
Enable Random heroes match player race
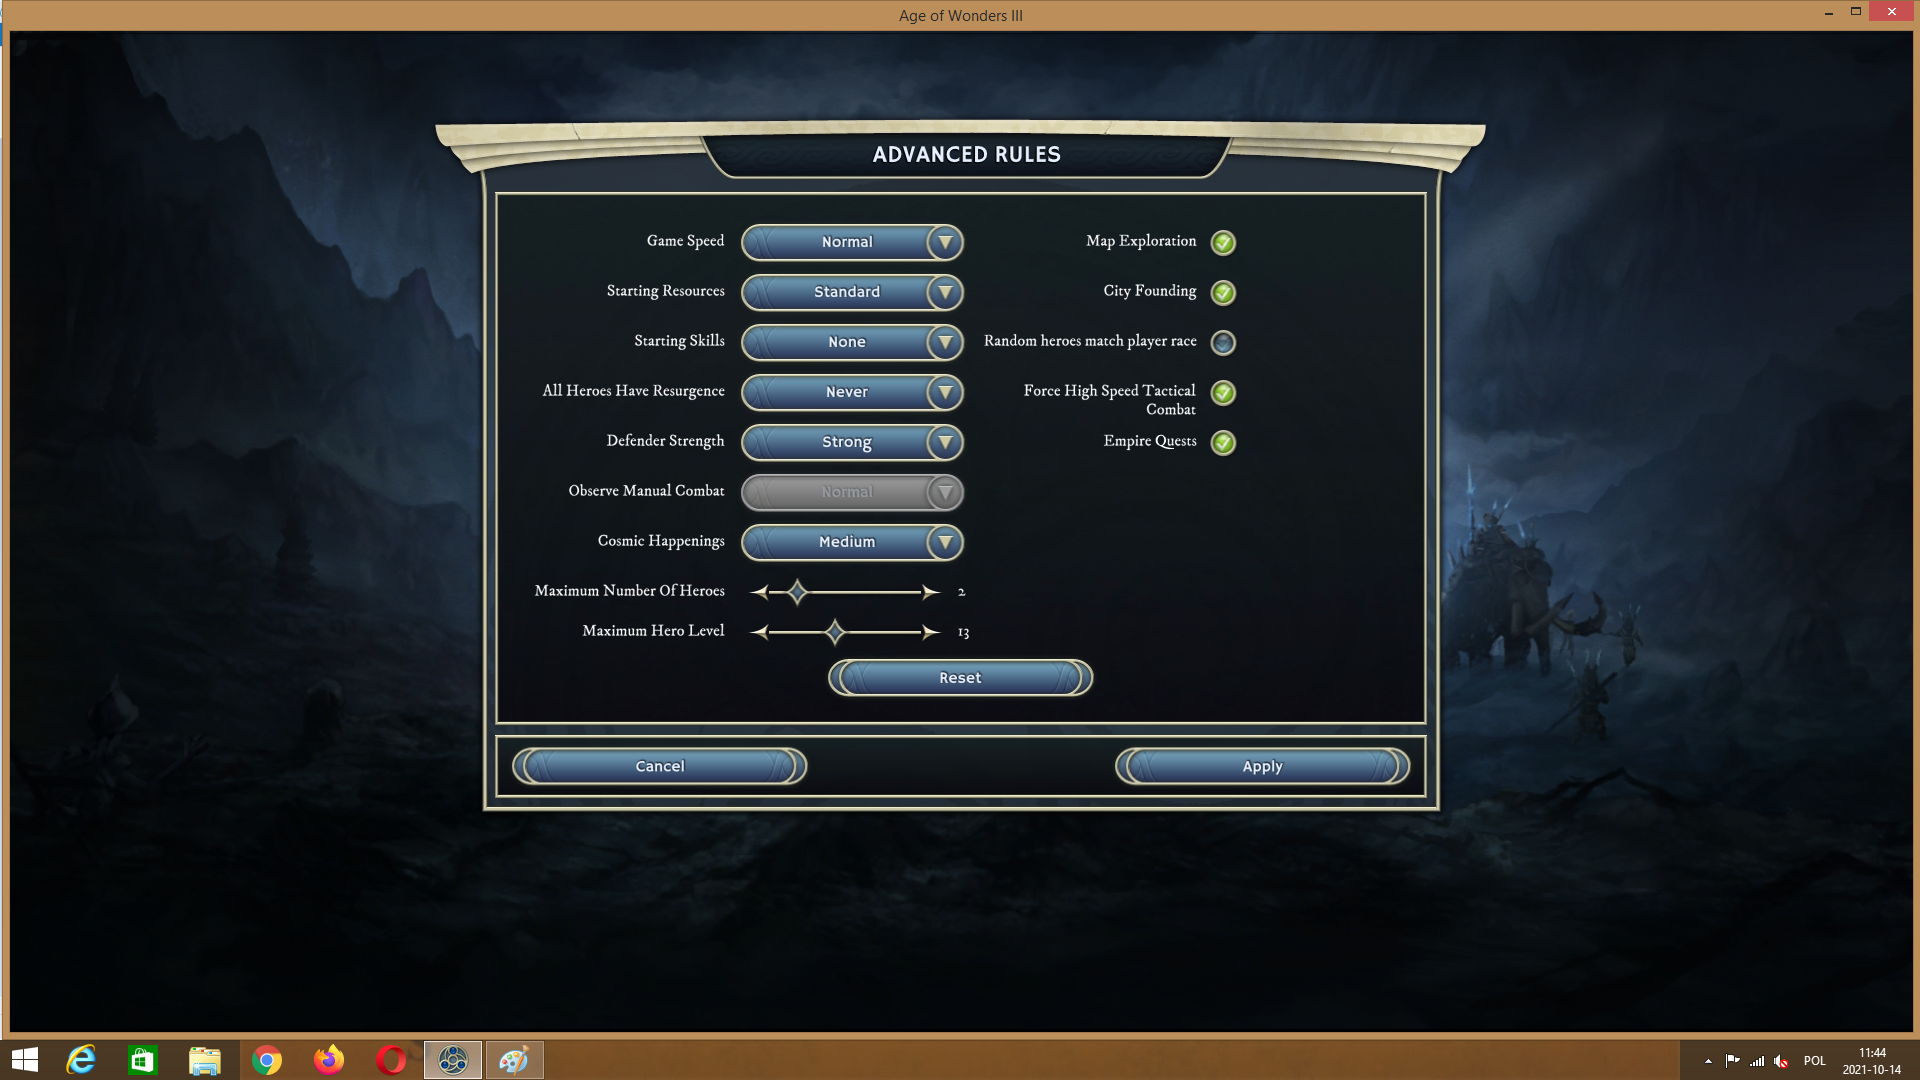[x=1223, y=342]
